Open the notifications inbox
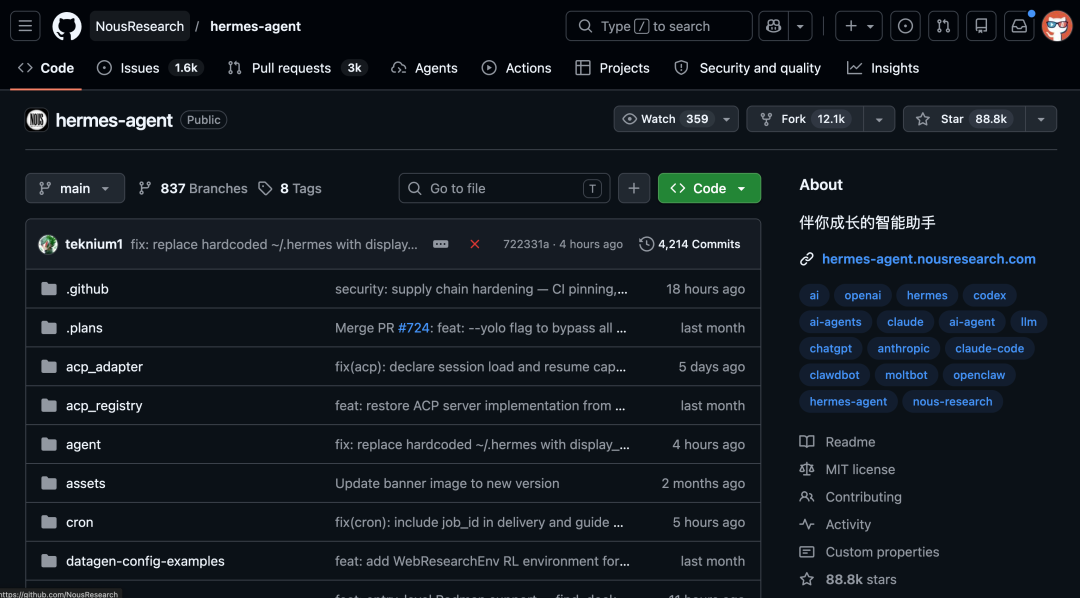Viewport: 1080px width, 598px height. coord(1019,26)
